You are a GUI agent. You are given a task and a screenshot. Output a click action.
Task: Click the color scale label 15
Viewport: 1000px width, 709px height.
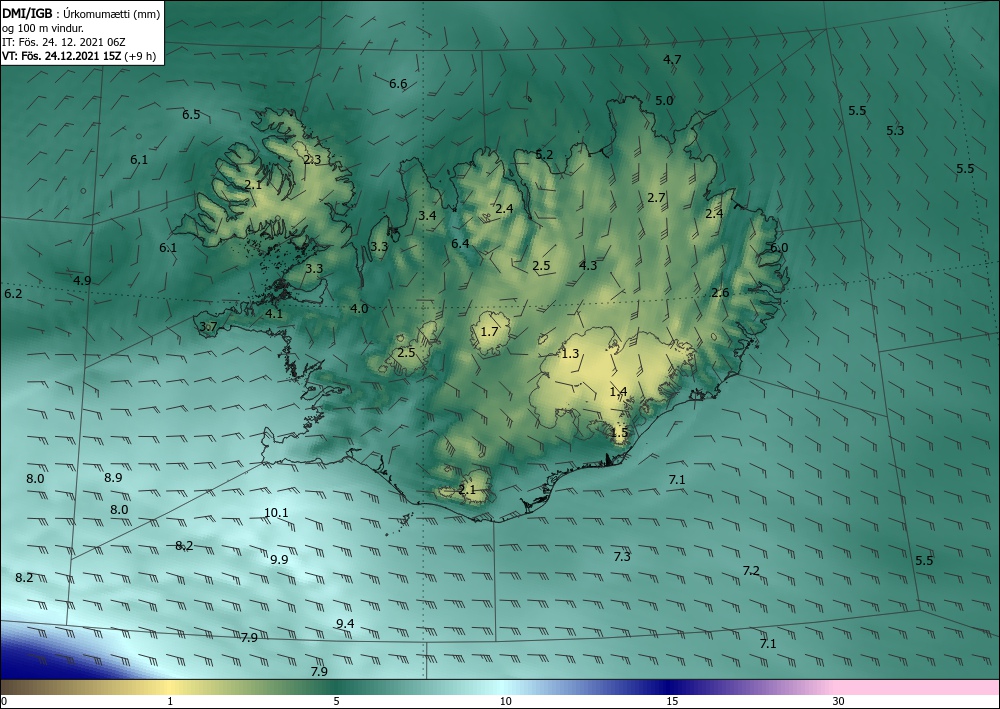pyautogui.click(x=672, y=702)
